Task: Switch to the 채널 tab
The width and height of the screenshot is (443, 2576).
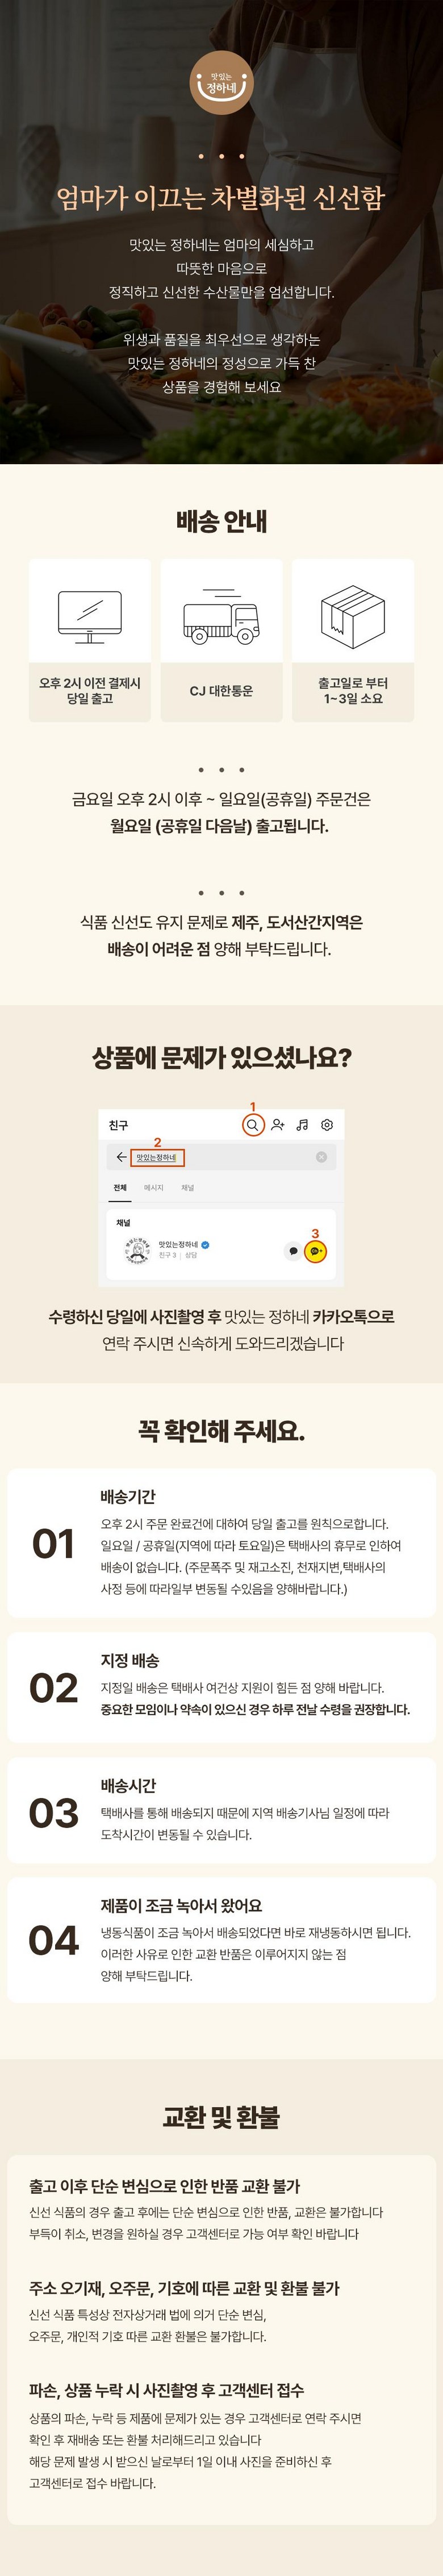Action: pyautogui.click(x=187, y=1188)
